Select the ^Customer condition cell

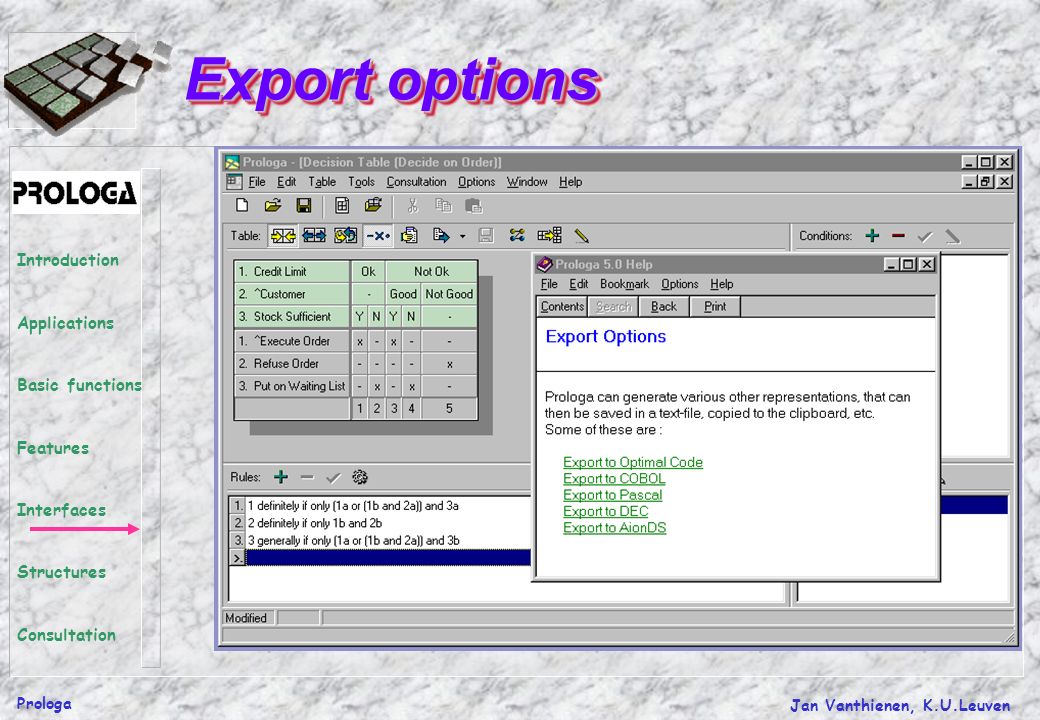292,294
